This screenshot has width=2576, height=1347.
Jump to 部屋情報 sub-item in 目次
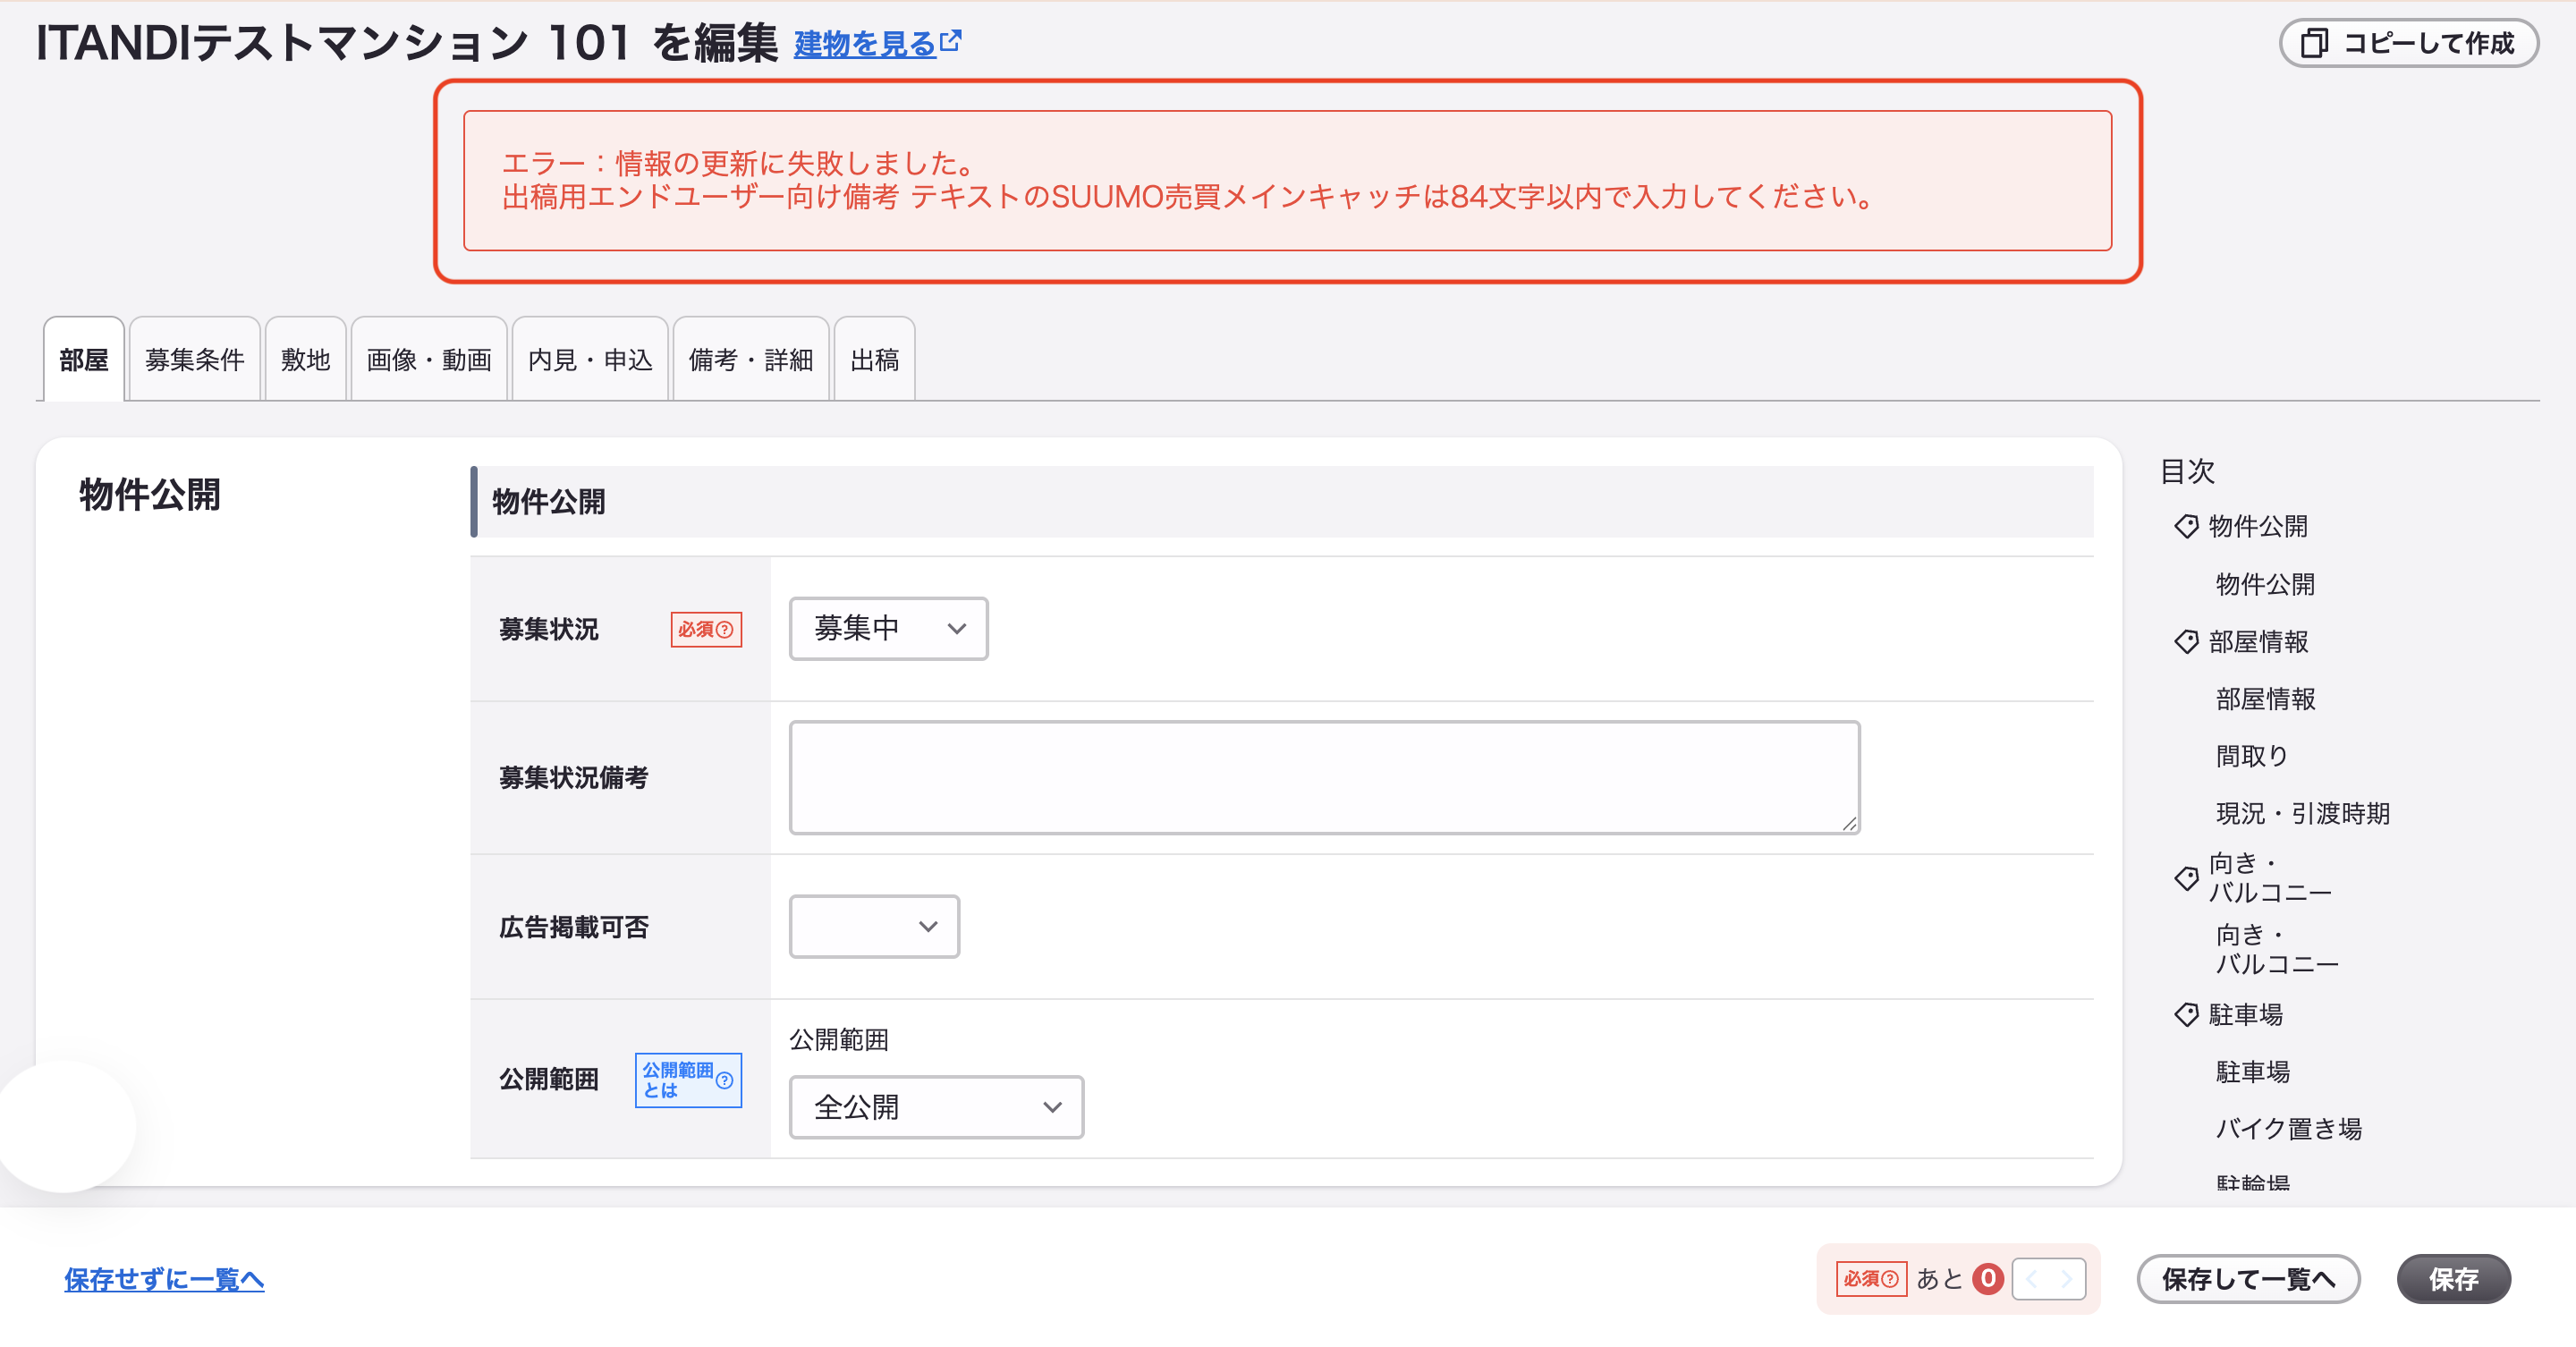click(x=2265, y=699)
